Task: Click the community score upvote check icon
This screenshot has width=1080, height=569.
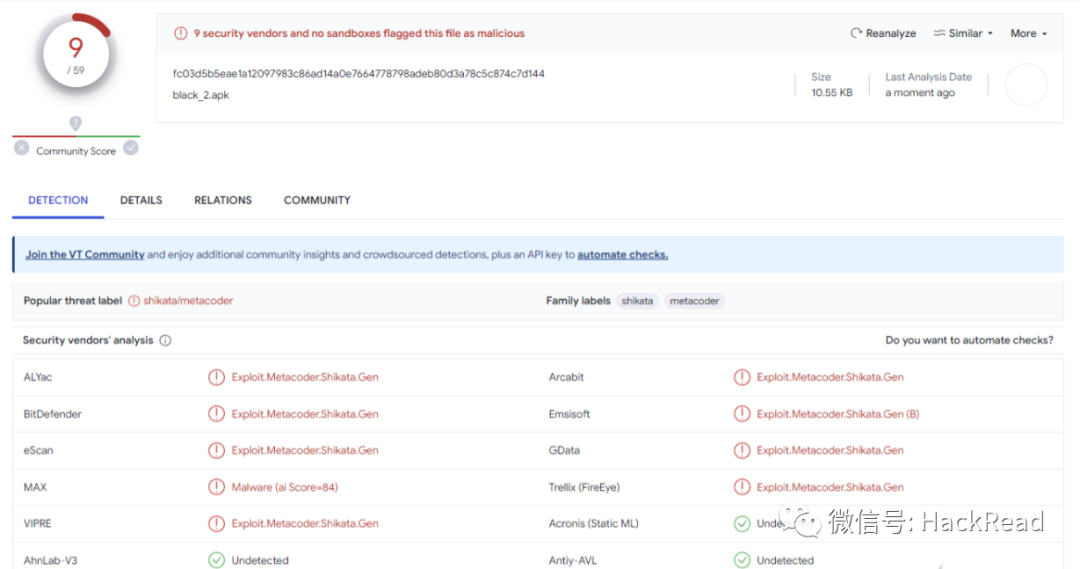Action: pyautogui.click(x=131, y=148)
